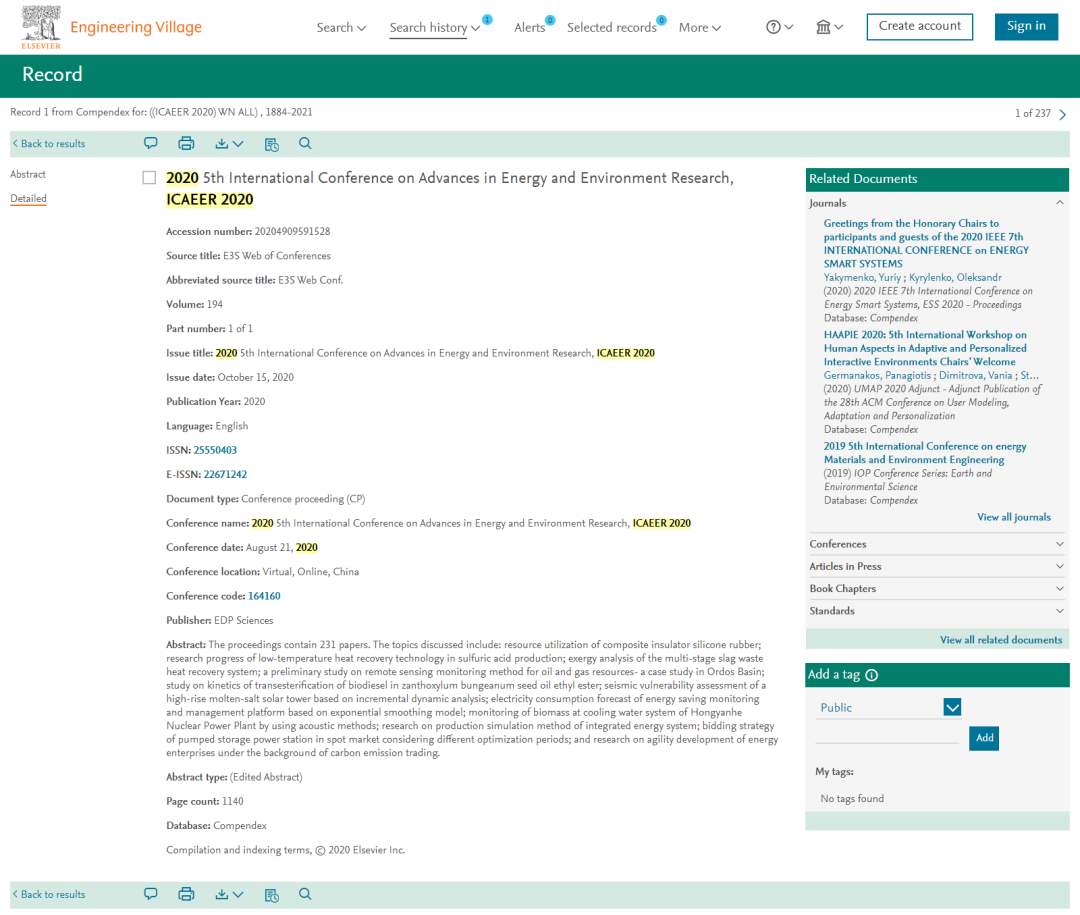1080x915 pixels.
Task: Click View all journals
Action: click(x=1014, y=517)
